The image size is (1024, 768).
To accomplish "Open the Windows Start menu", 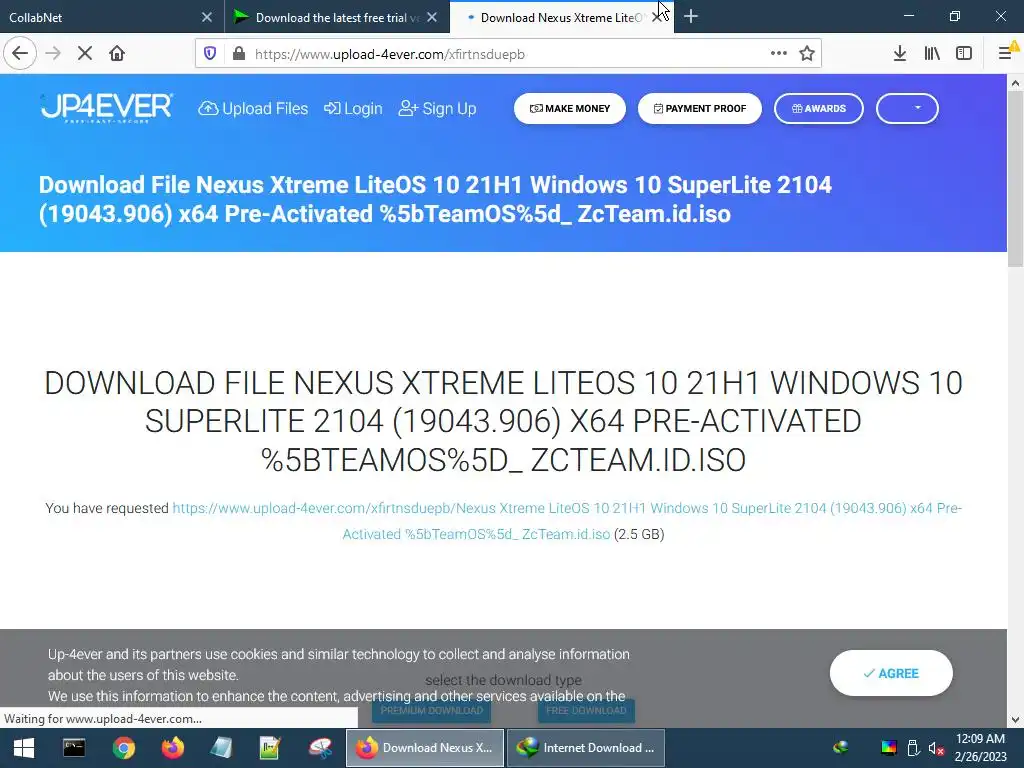I will 24,748.
